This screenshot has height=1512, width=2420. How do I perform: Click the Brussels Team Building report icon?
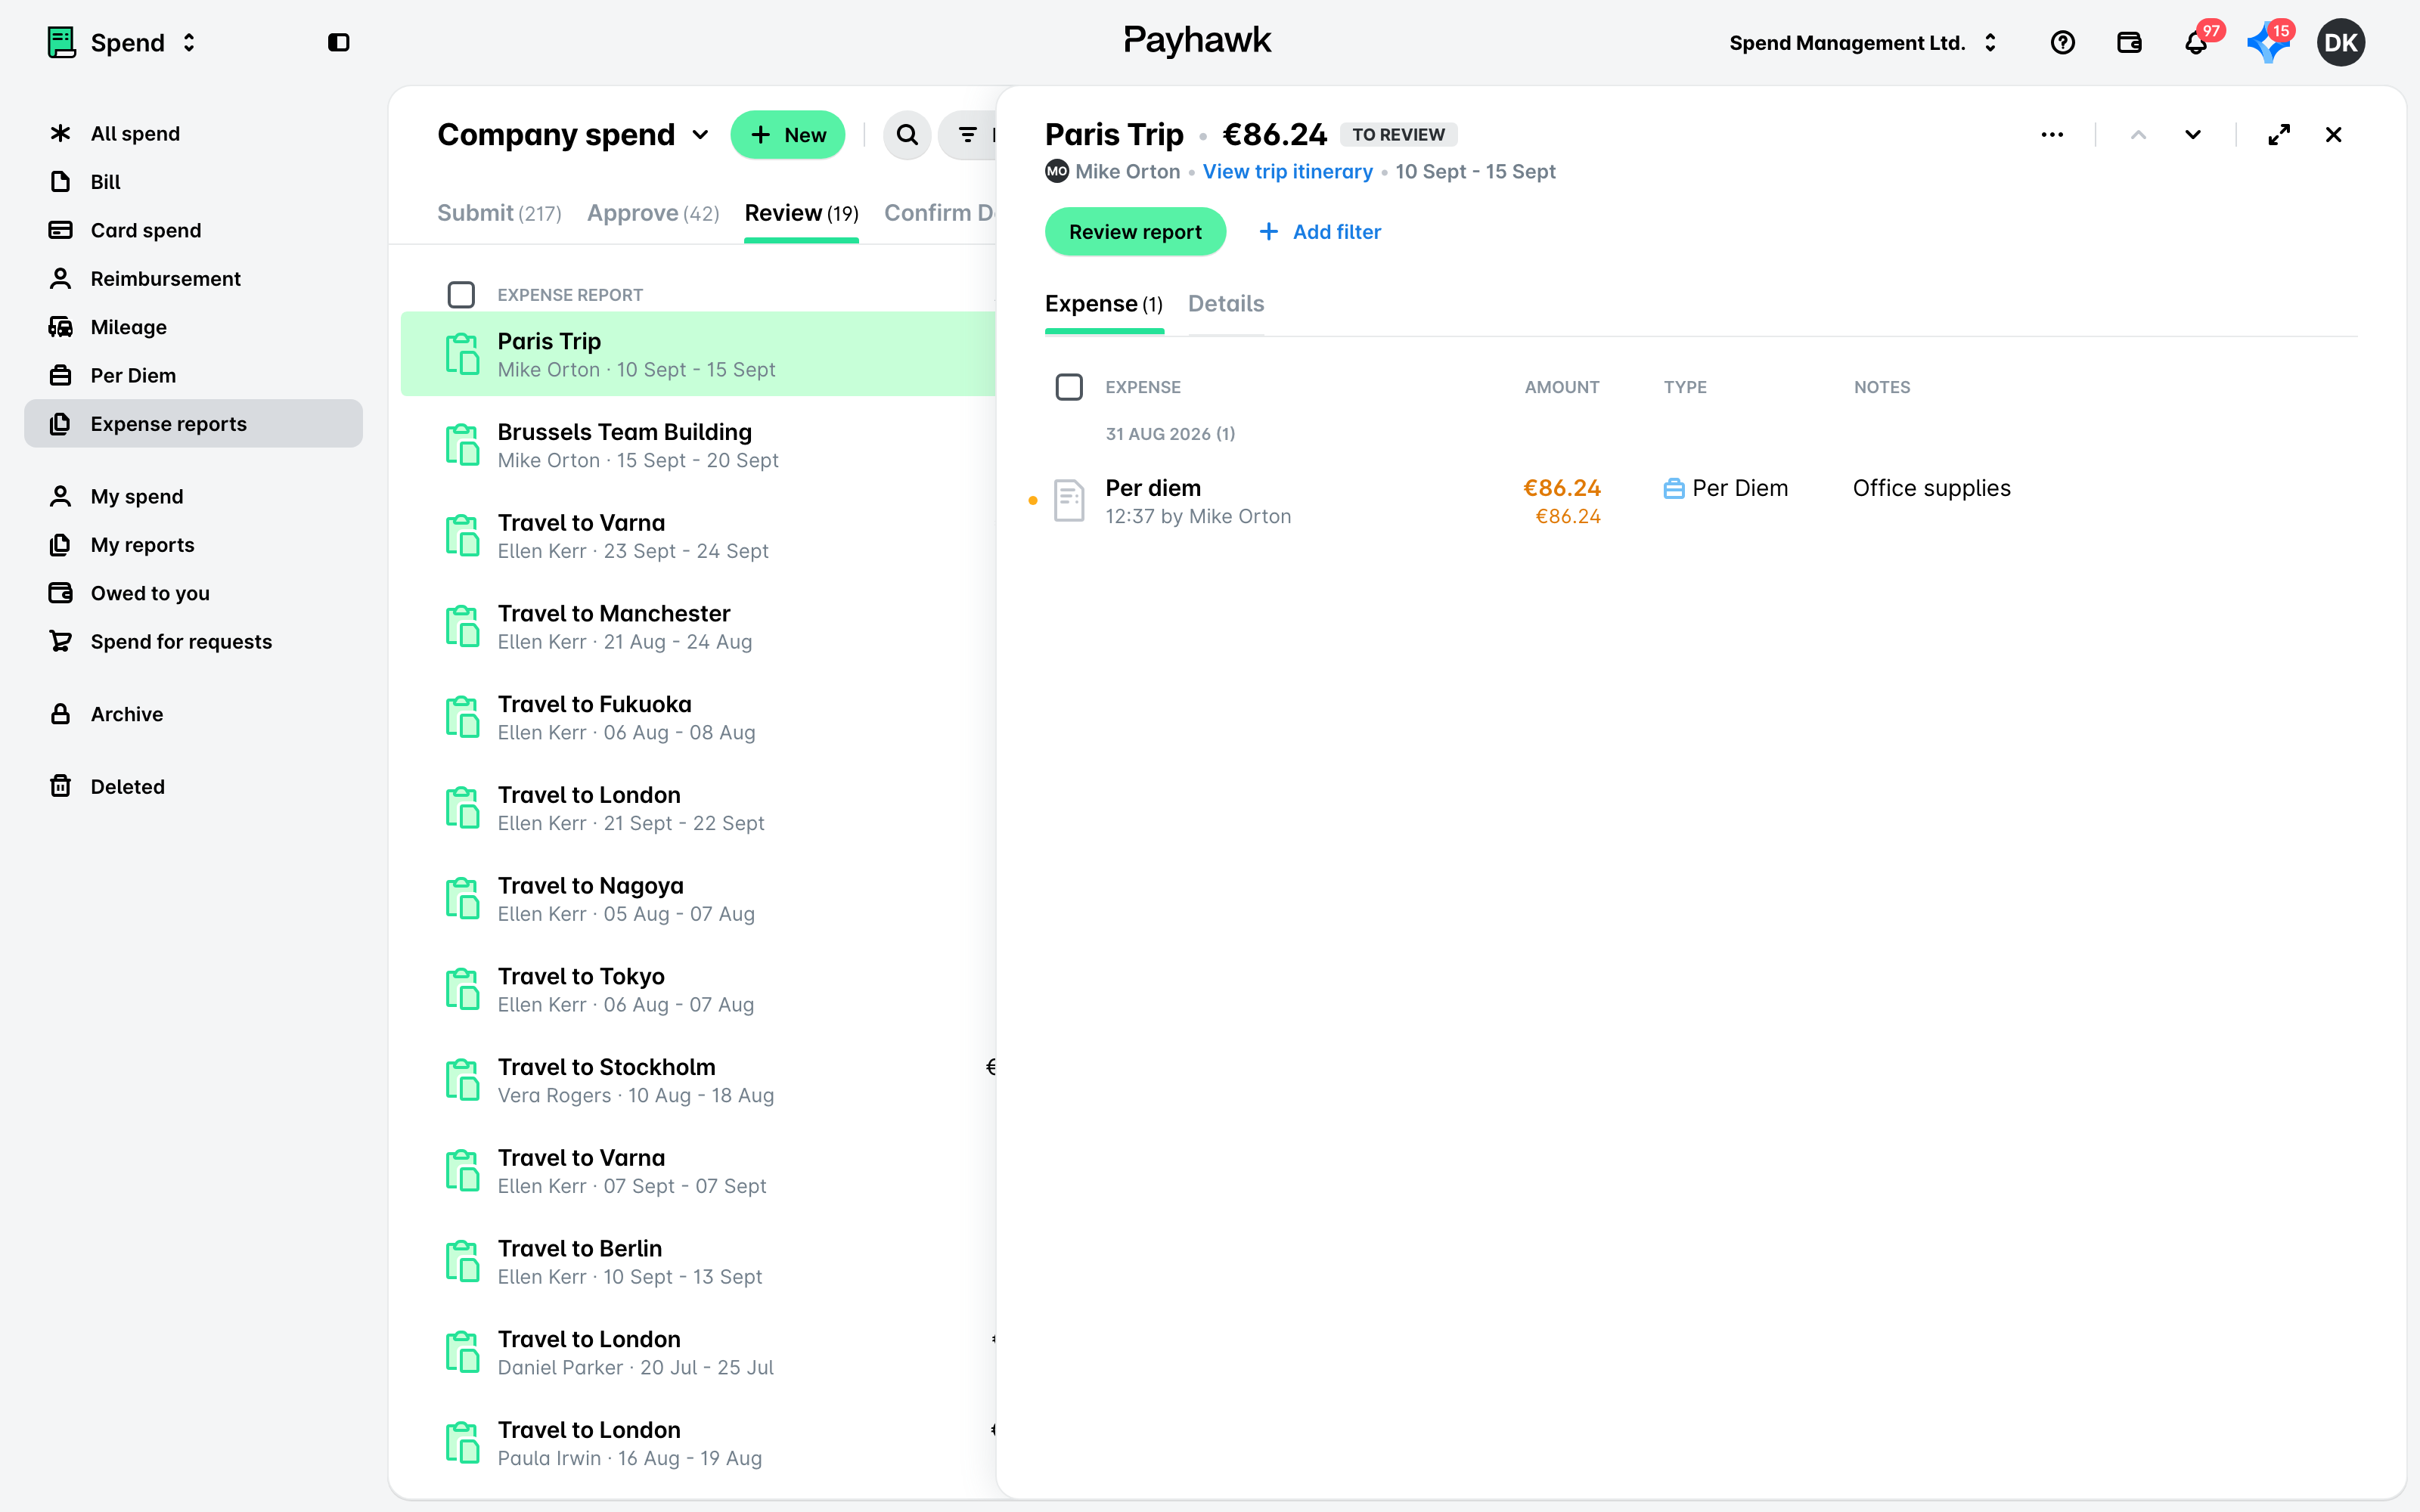click(462, 444)
